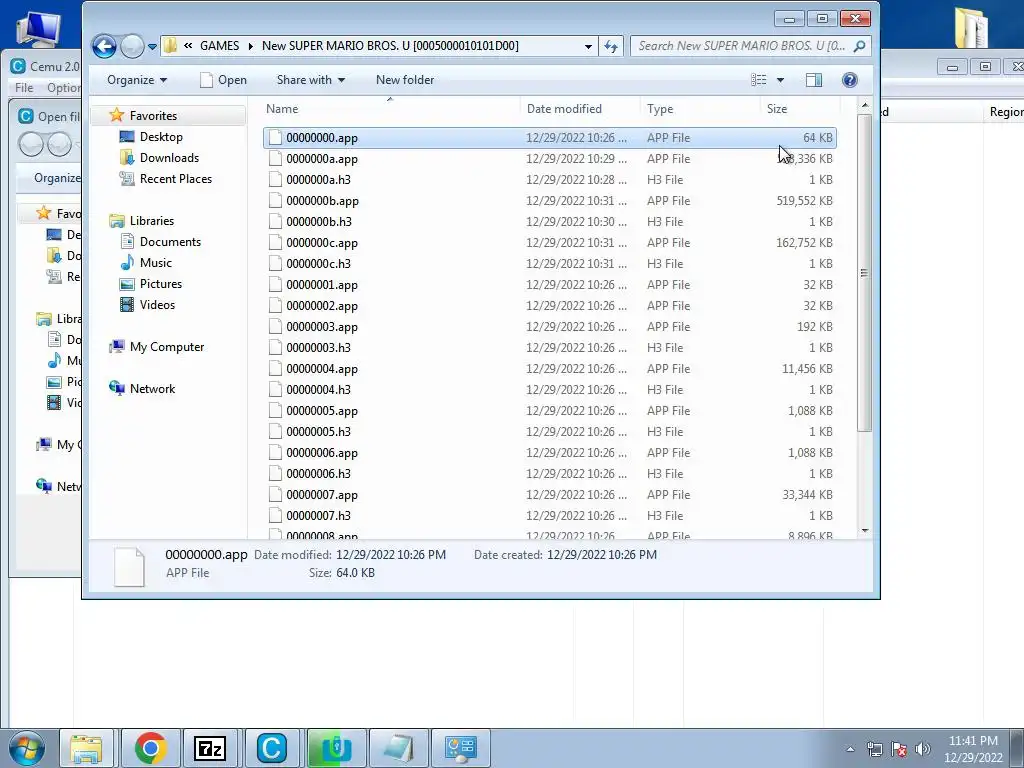Open the Music library
This screenshot has height=768, width=1024.
click(x=155, y=263)
